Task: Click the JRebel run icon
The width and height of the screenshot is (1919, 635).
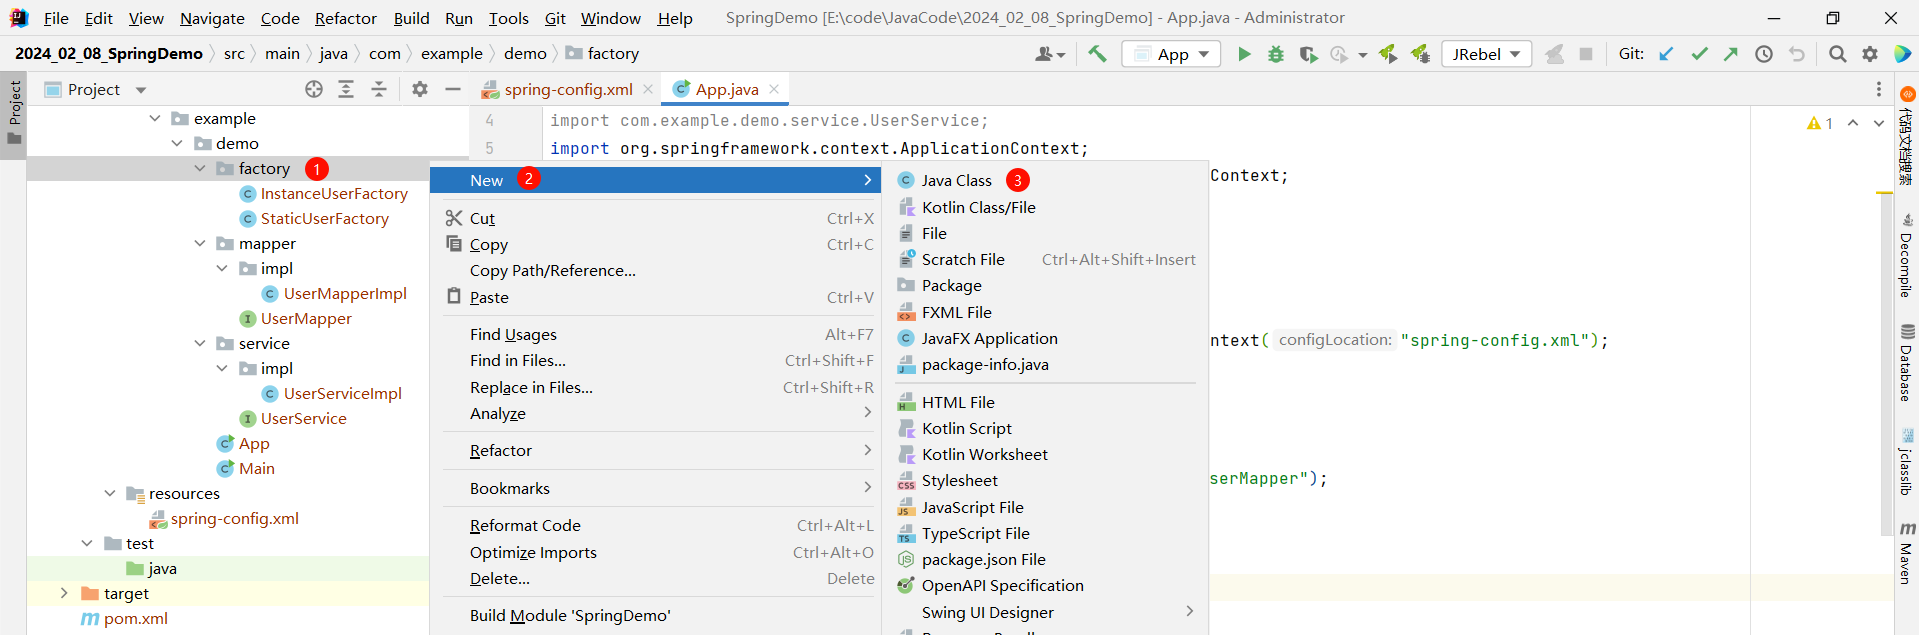Action: point(1388,54)
